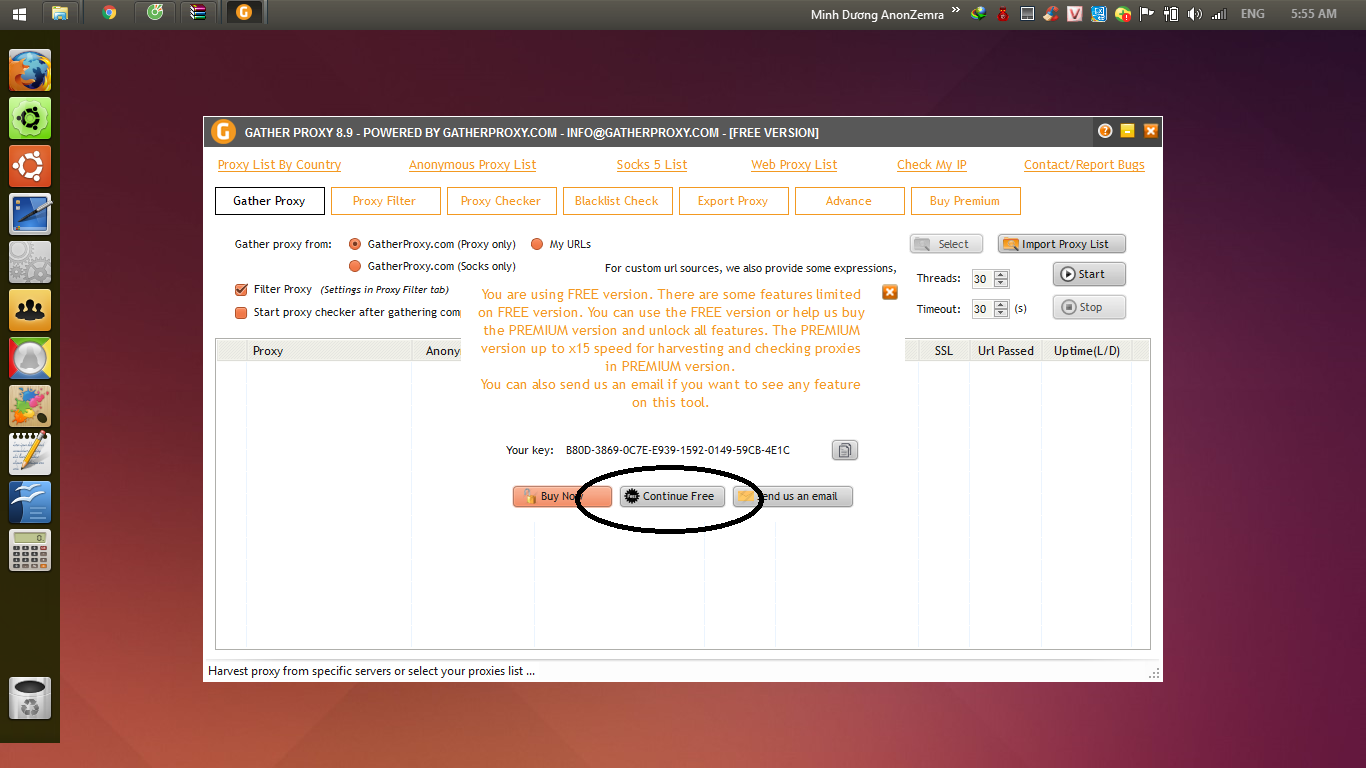Click the orange Ubuntu logo dock icon
Image resolution: width=1366 pixels, height=768 pixels.
pyautogui.click(x=30, y=166)
